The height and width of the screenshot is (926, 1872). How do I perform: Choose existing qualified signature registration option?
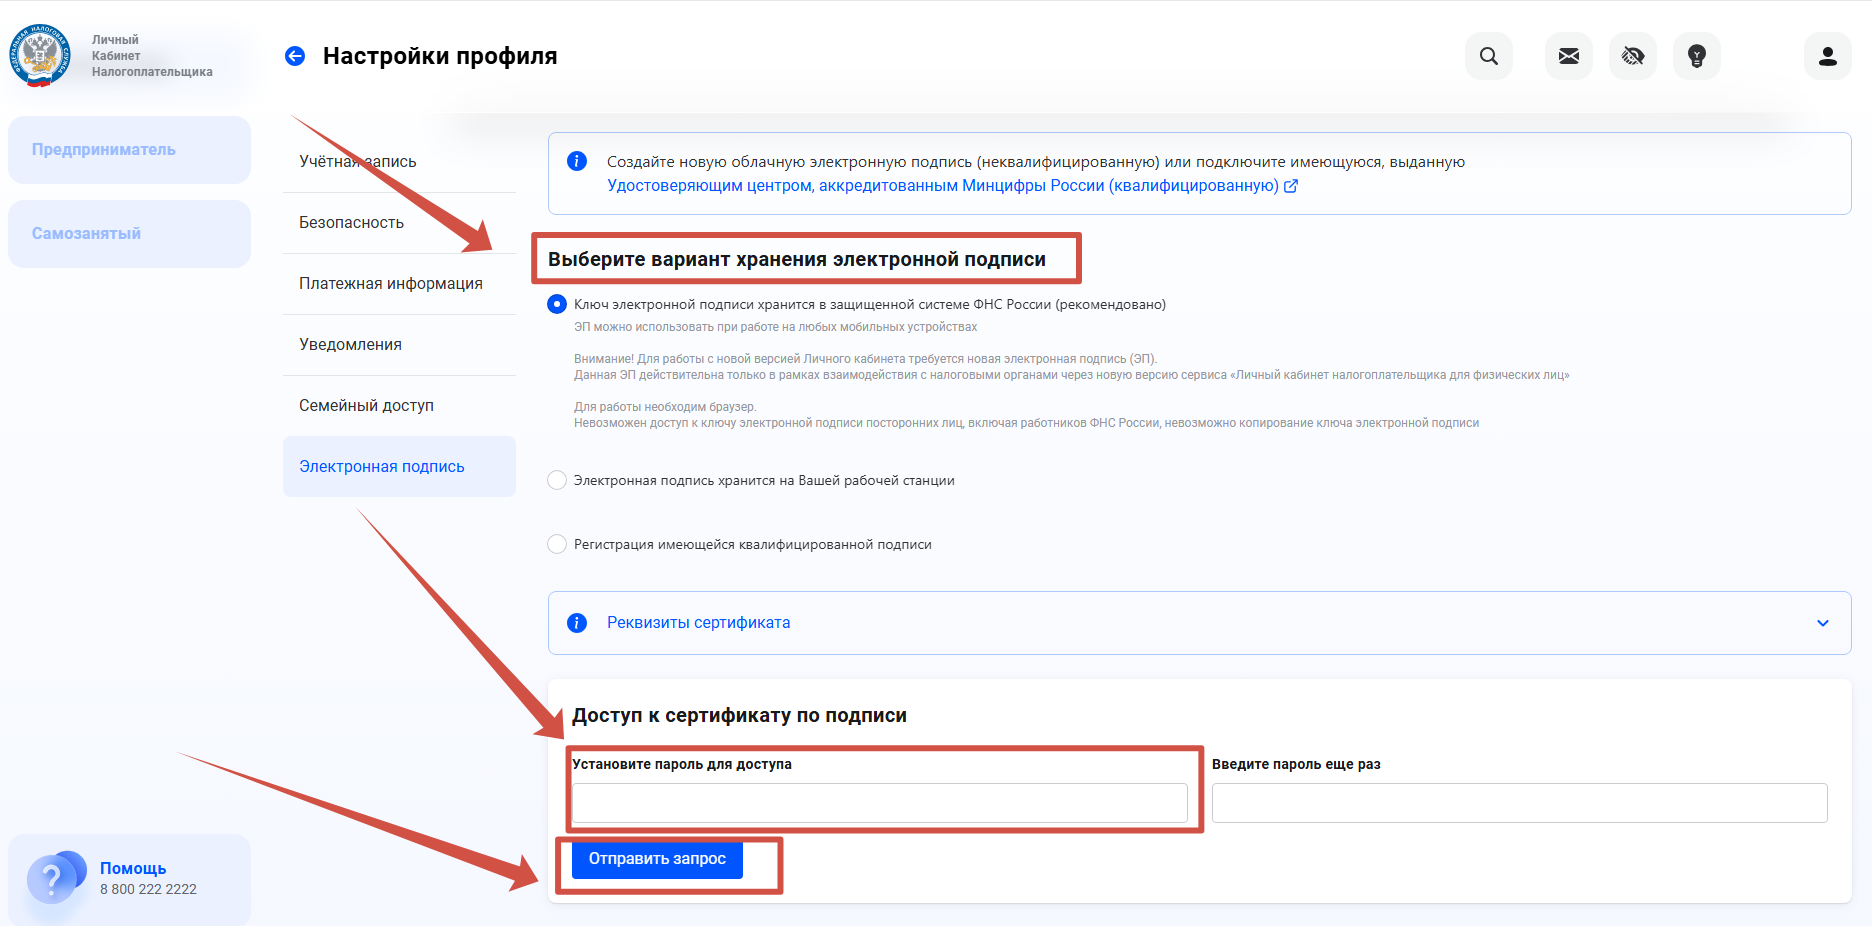pos(557,544)
